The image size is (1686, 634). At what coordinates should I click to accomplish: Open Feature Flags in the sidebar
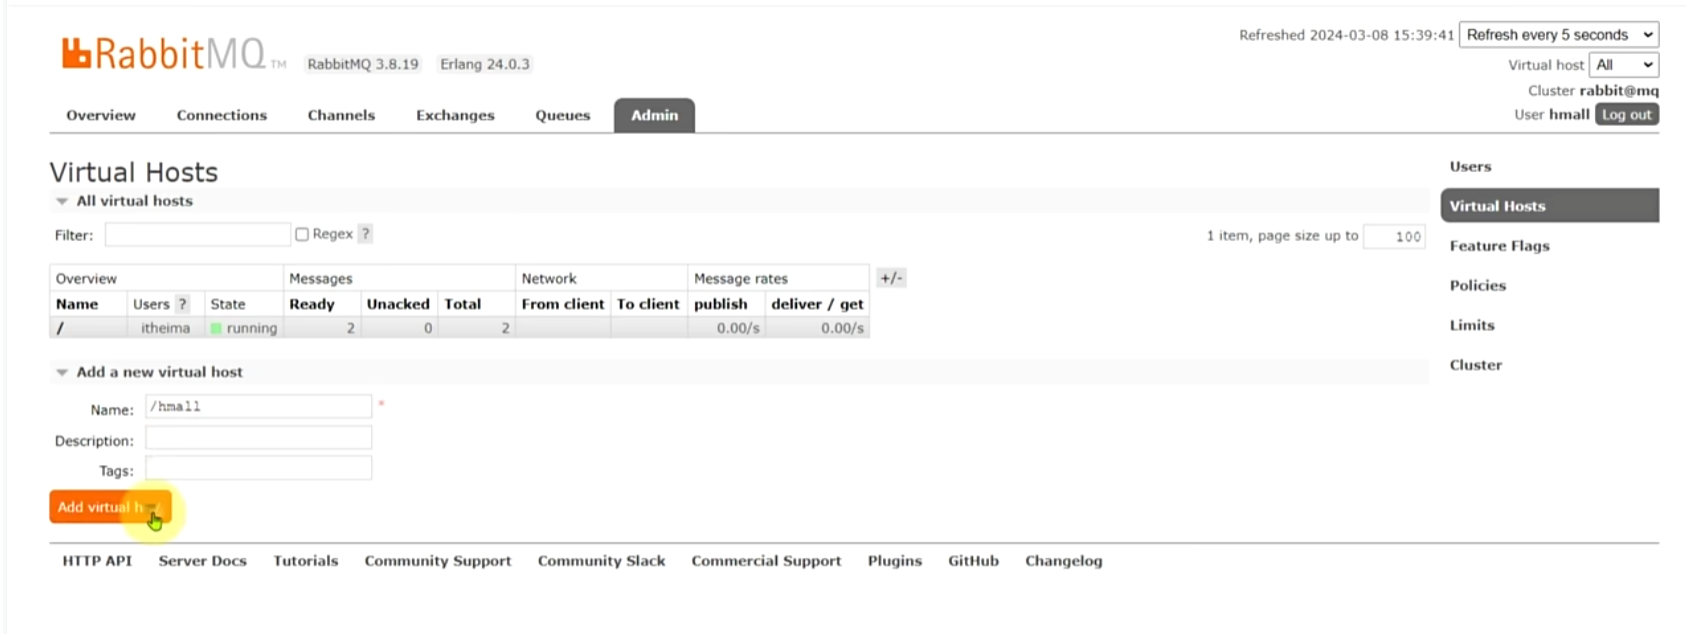coord(1499,246)
